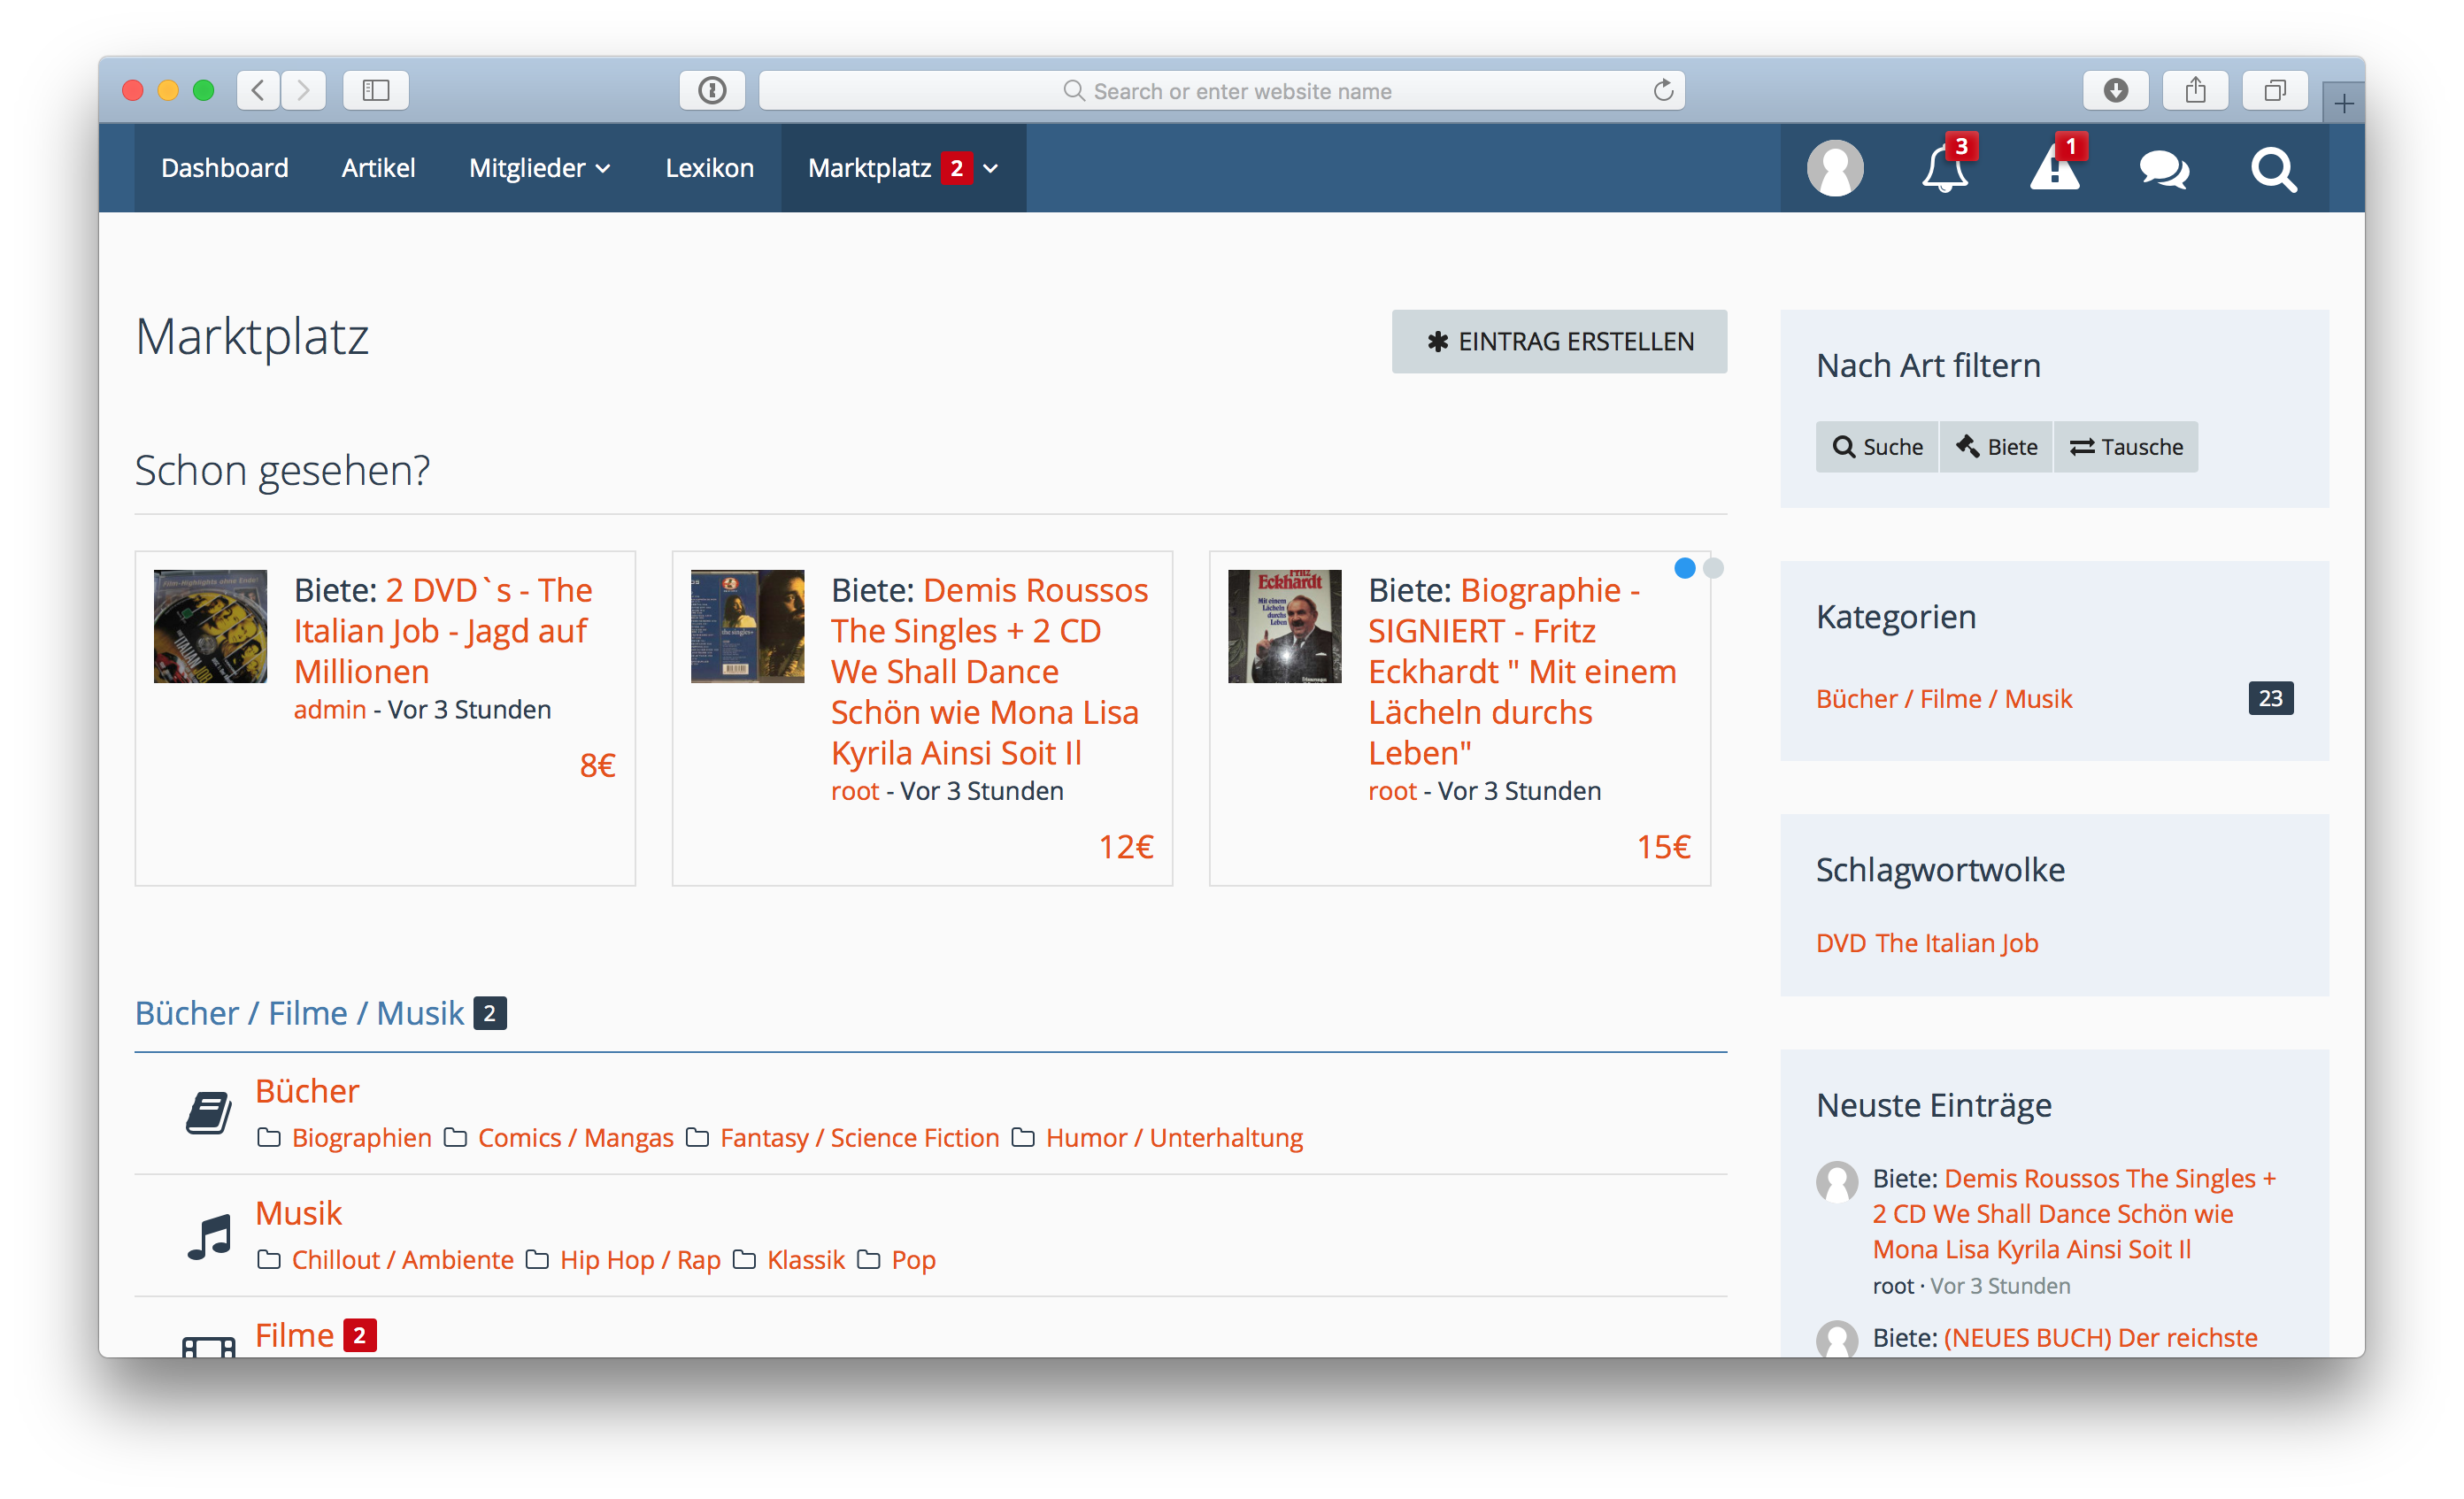Filter entries by Suche type

(1877, 447)
